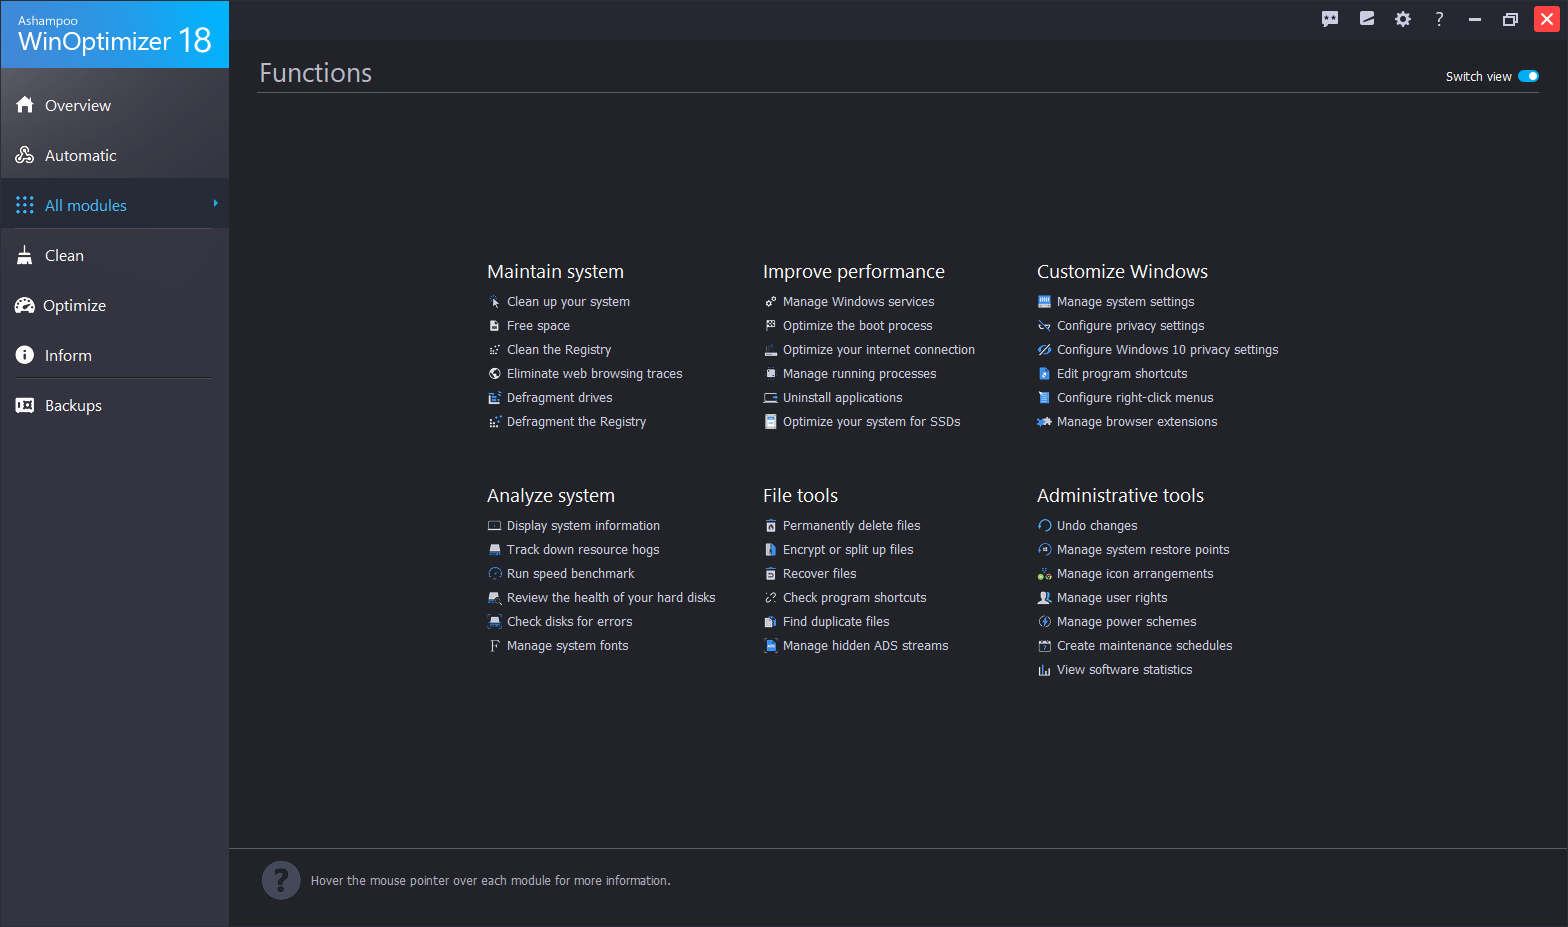The height and width of the screenshot is (927, 1568).
Task: Click the Display system information icon
Action: [494, 525]
